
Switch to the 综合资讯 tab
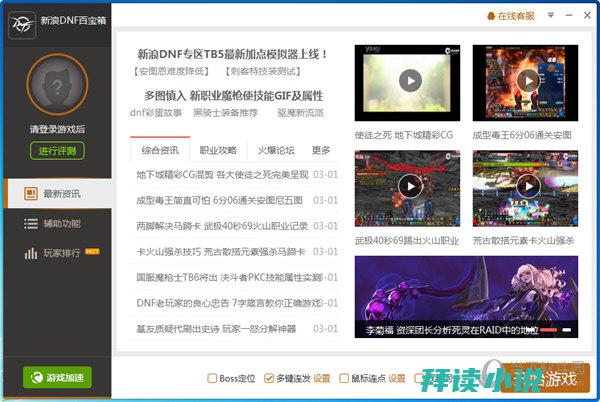click(x=160, y=150)
